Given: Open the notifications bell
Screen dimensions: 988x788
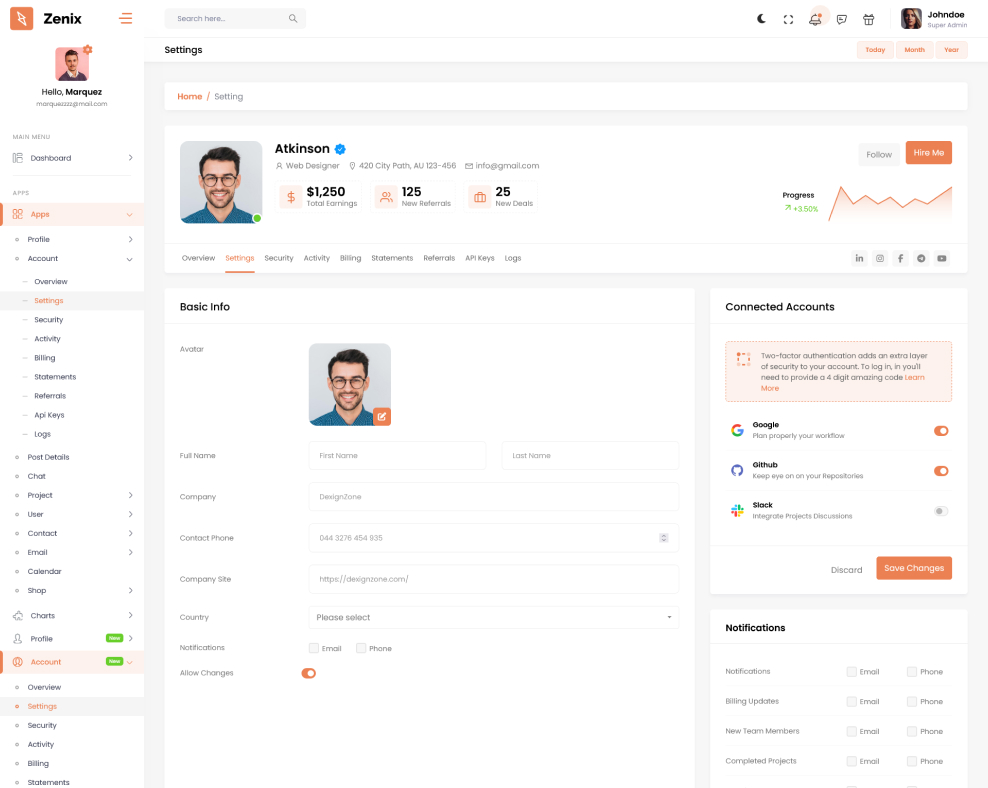Looking at the screenshot, I should coord(815,19).
